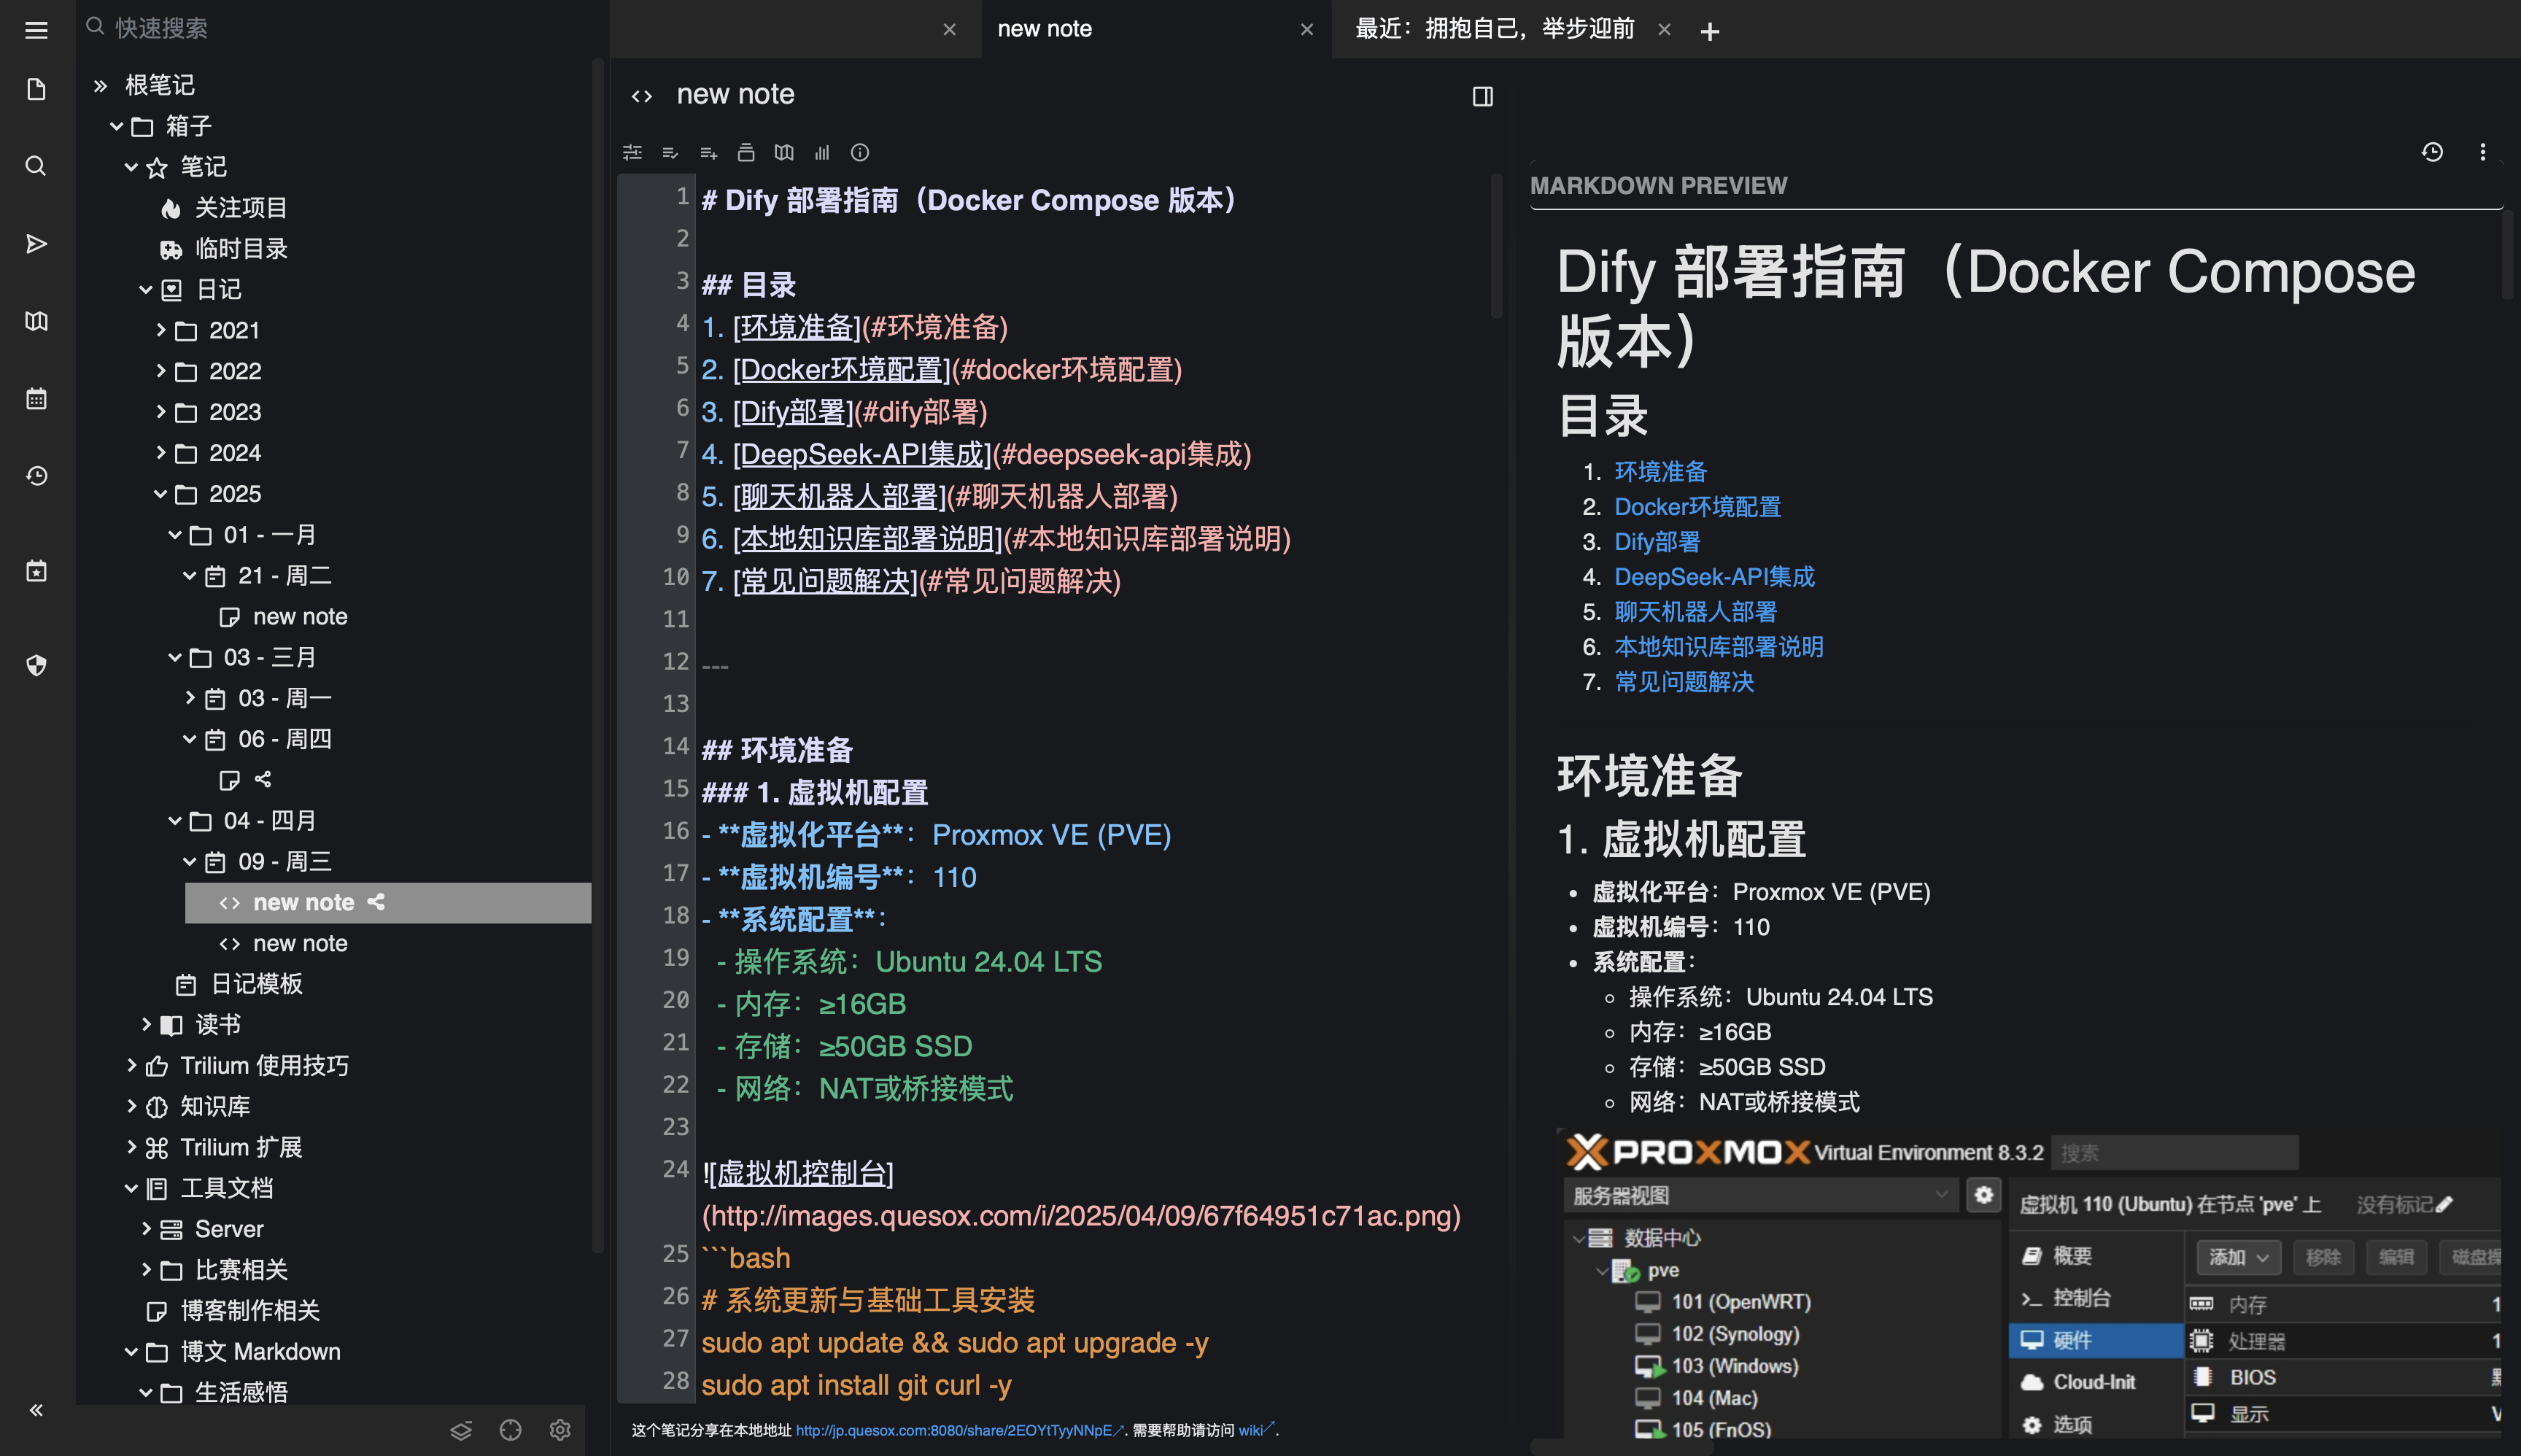
Task: Follow 常见问题解决 link in the preview
Action: [1684, 682]
